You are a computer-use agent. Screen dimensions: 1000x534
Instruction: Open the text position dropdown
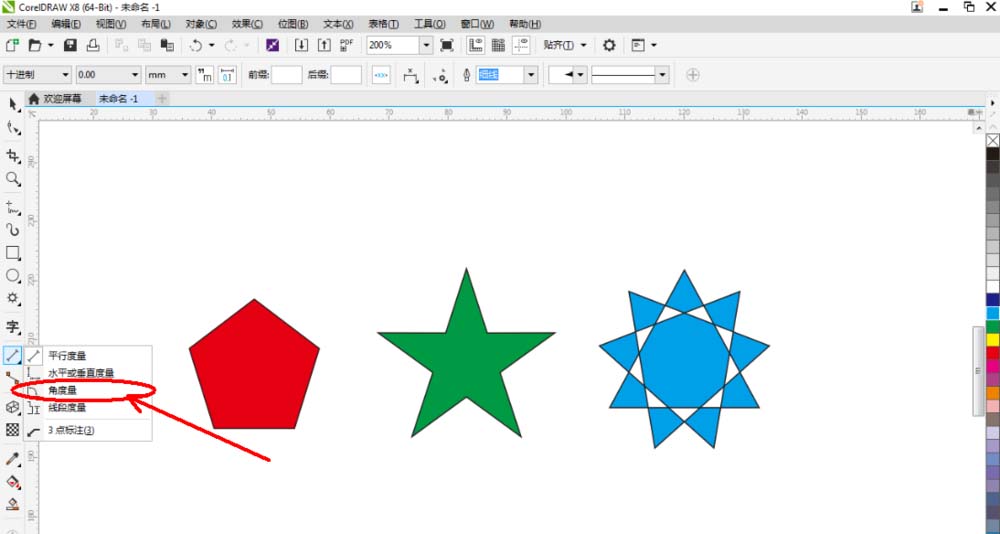tap(411, 75)
